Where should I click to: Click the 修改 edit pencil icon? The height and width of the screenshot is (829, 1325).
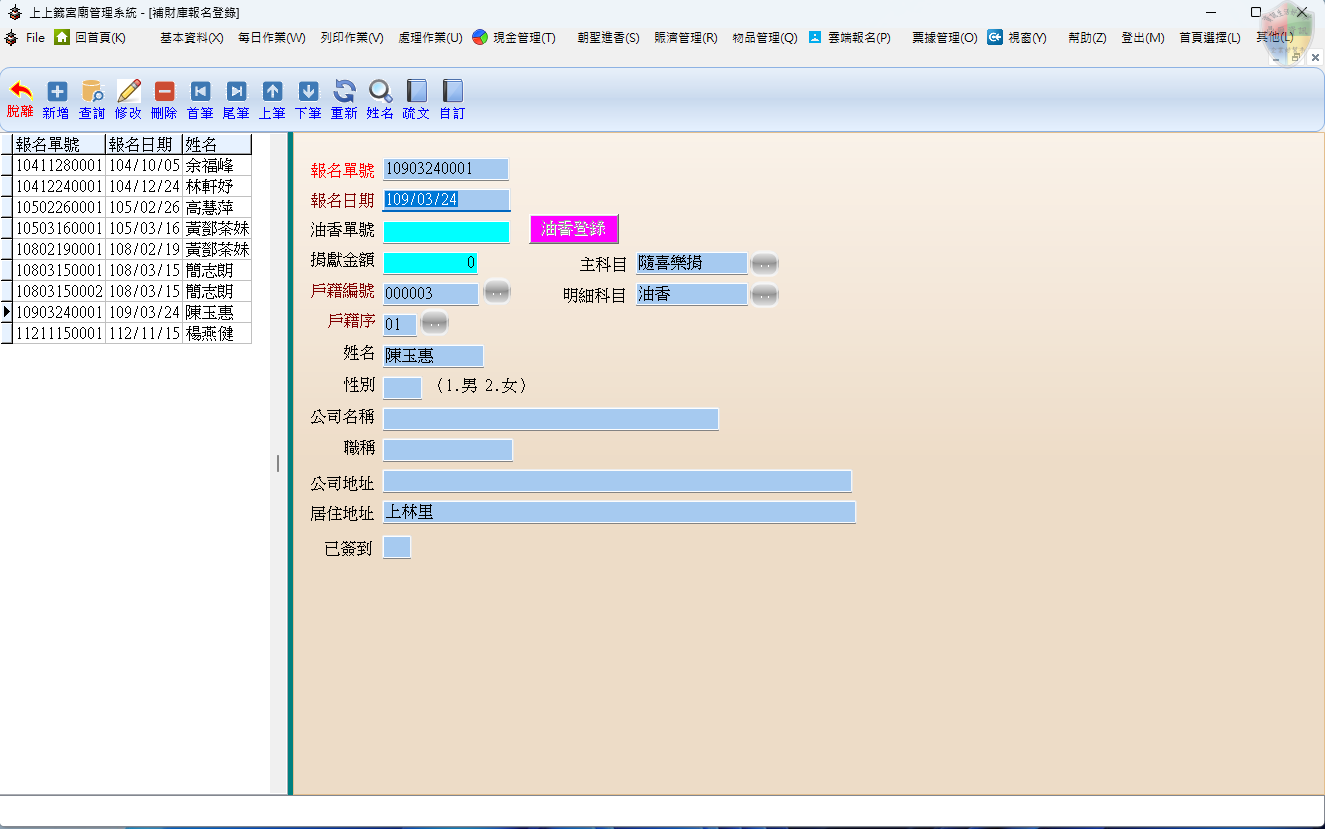tap(128, 98)
